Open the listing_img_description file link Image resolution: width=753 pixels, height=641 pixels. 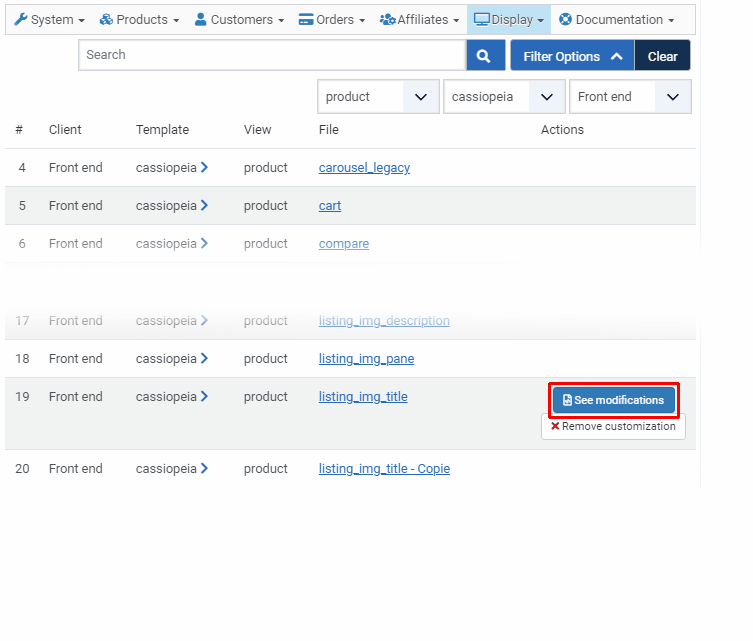tap(384, 320)
